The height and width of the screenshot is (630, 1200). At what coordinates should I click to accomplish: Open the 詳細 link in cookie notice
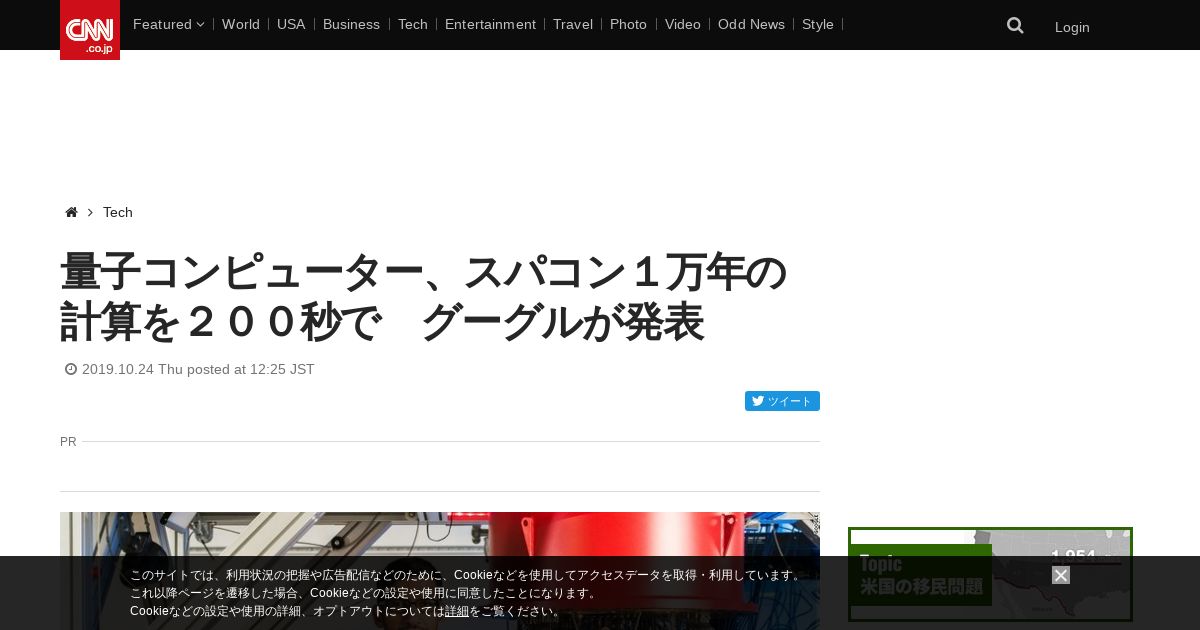point(457,611)
